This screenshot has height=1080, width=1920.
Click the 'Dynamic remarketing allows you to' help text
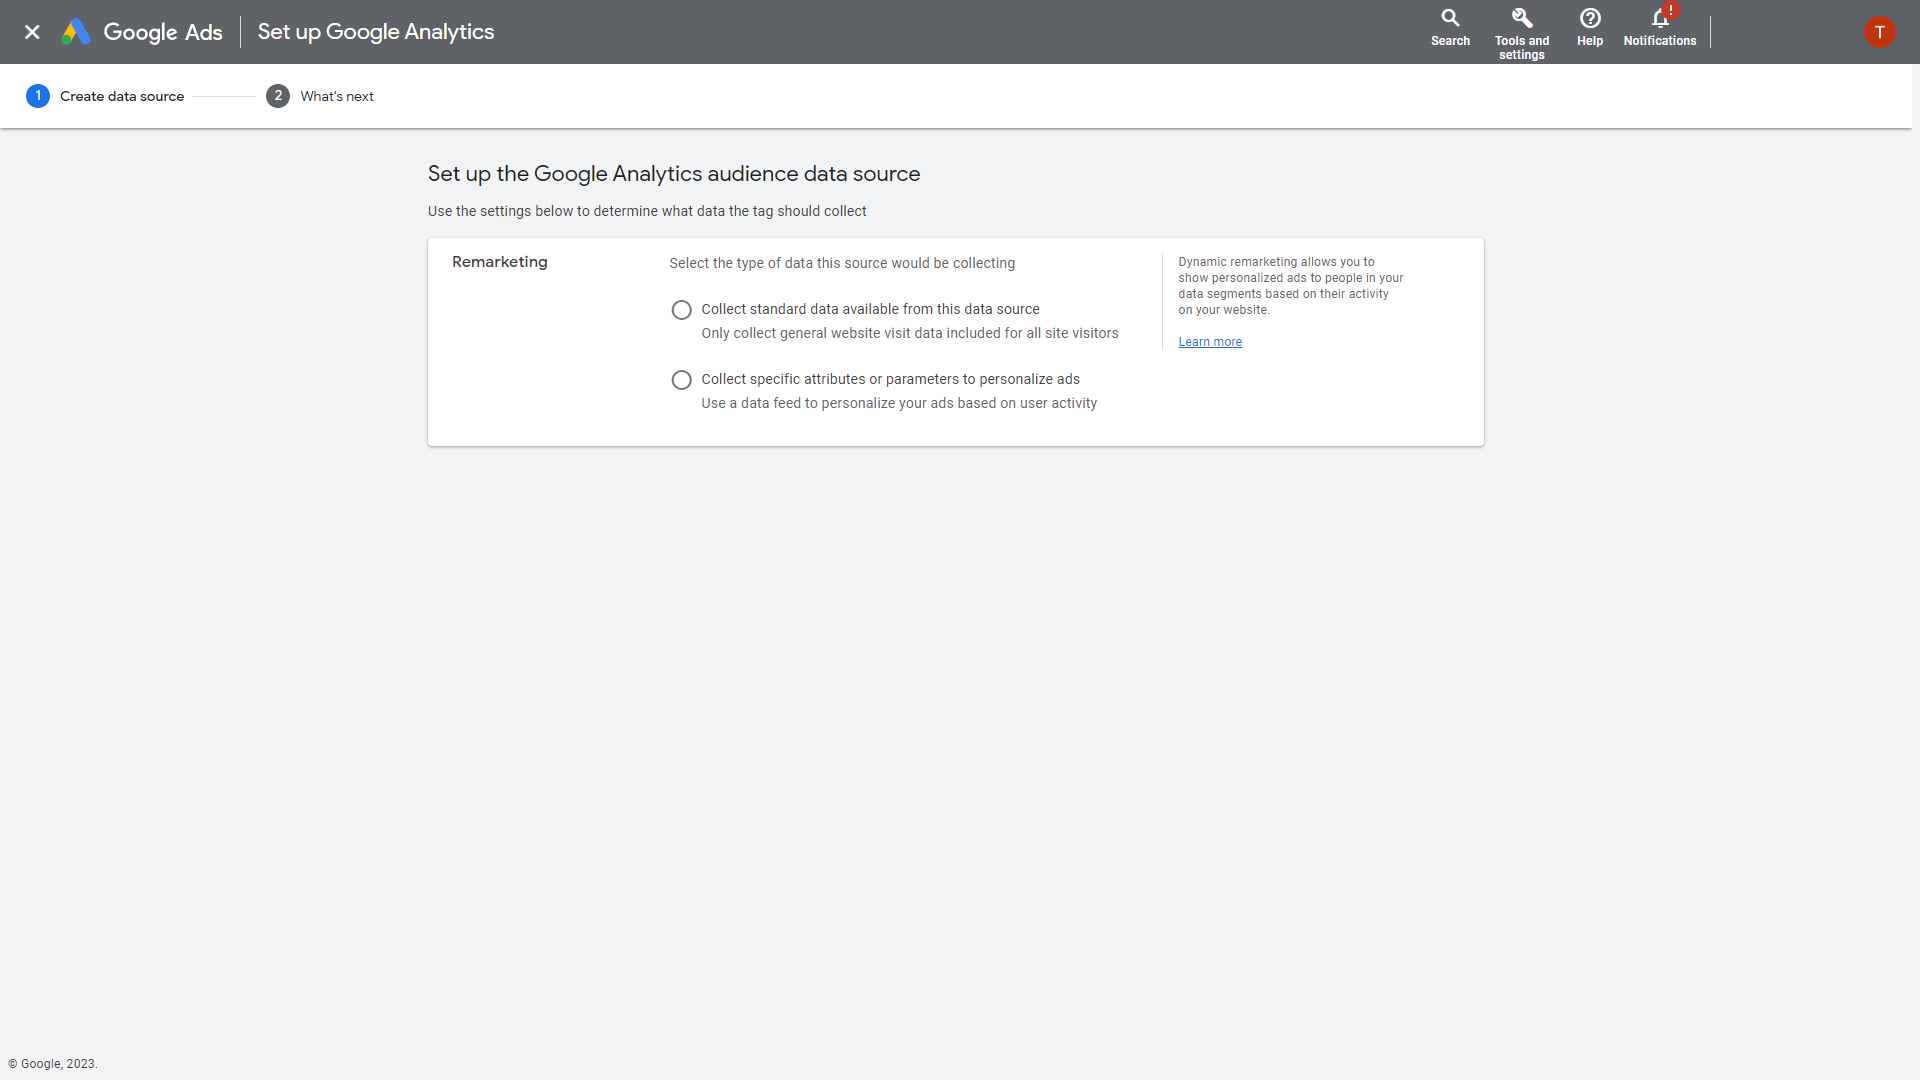point(1291,286)
